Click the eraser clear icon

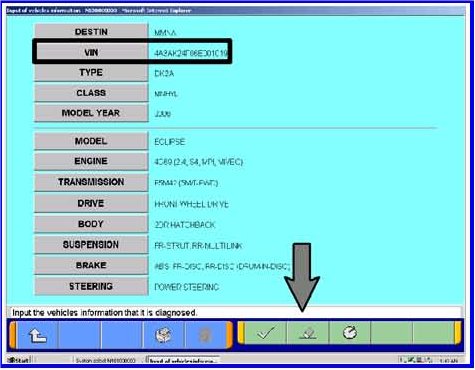[308, 333]
